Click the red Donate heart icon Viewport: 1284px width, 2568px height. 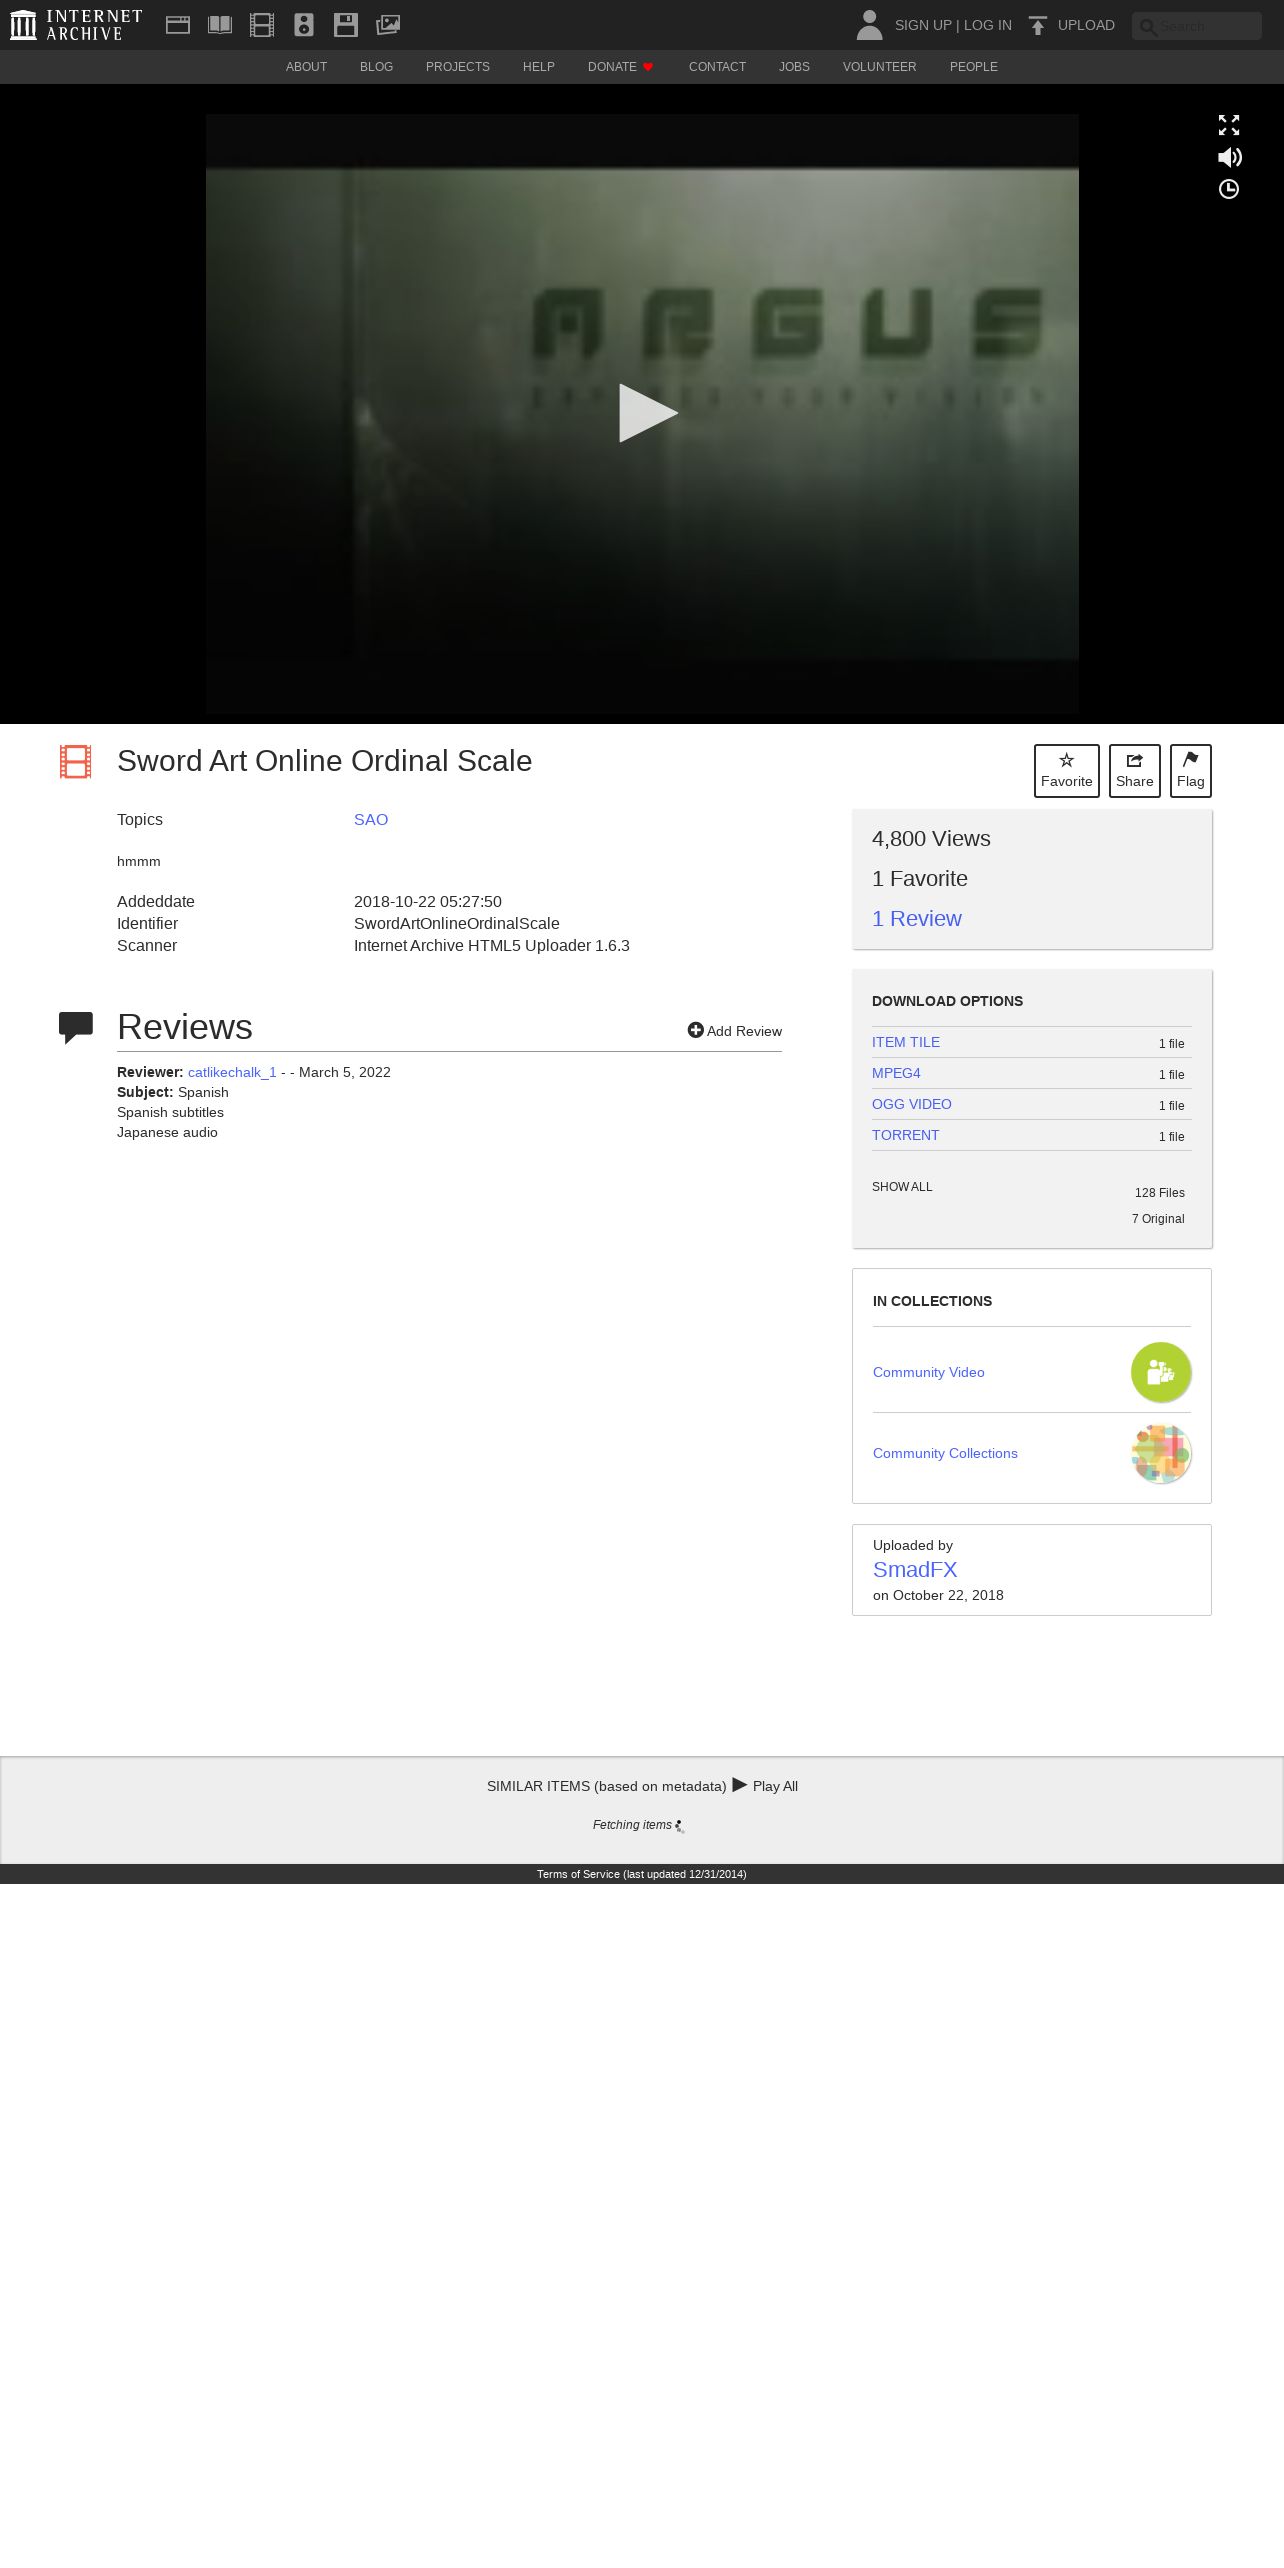click(x=648, y=67)
